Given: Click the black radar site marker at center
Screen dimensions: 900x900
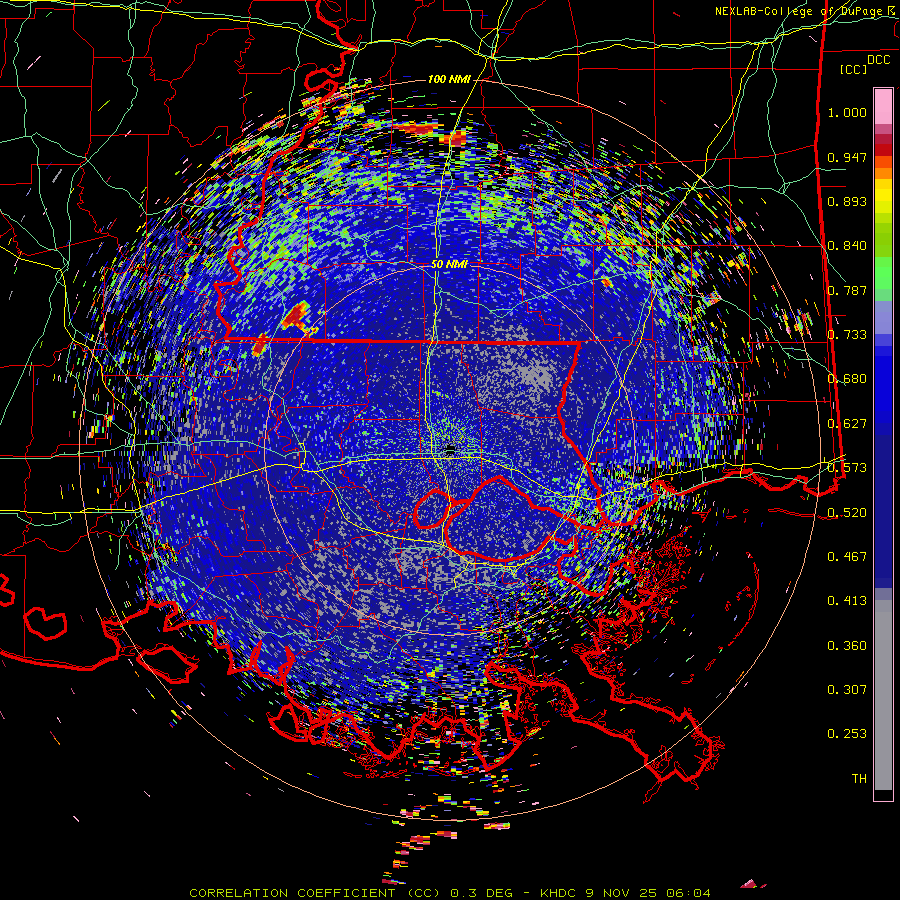Looking at the screenshot, I should click(451, 449).
